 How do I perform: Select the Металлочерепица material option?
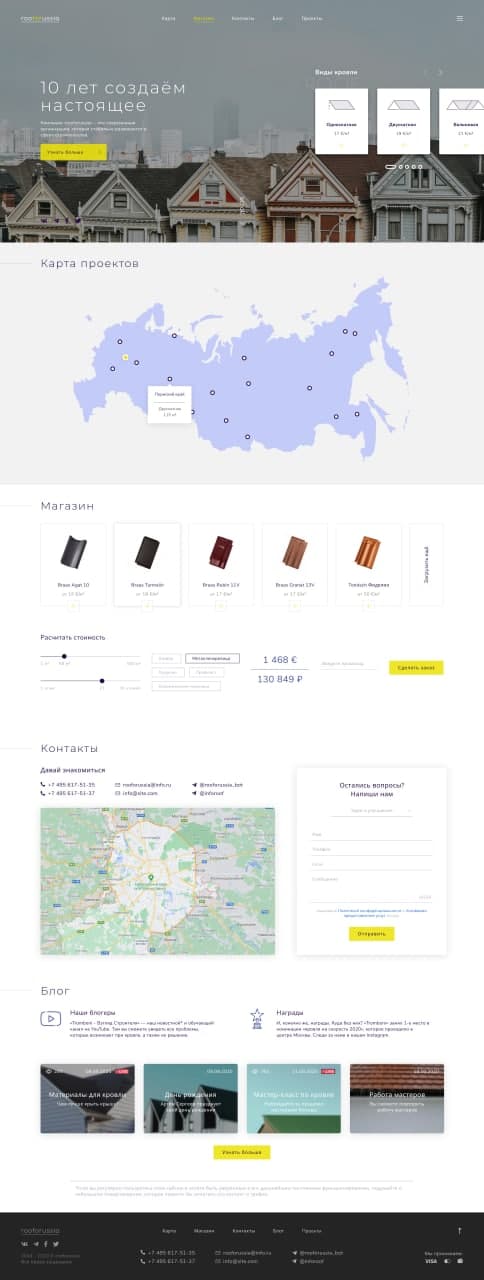(212, 659)
